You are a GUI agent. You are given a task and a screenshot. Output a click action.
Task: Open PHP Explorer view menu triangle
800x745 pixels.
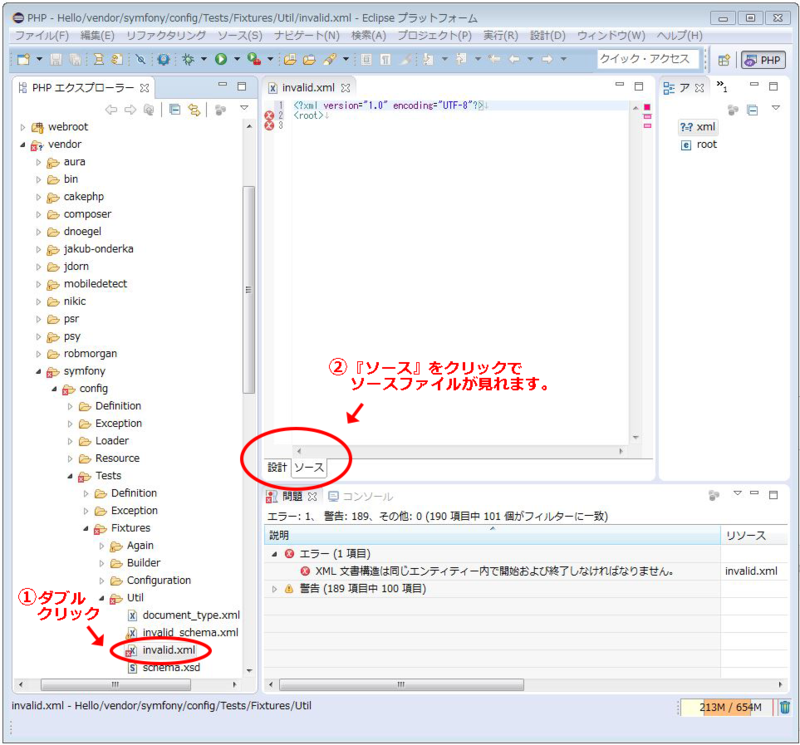click(244, 108)
